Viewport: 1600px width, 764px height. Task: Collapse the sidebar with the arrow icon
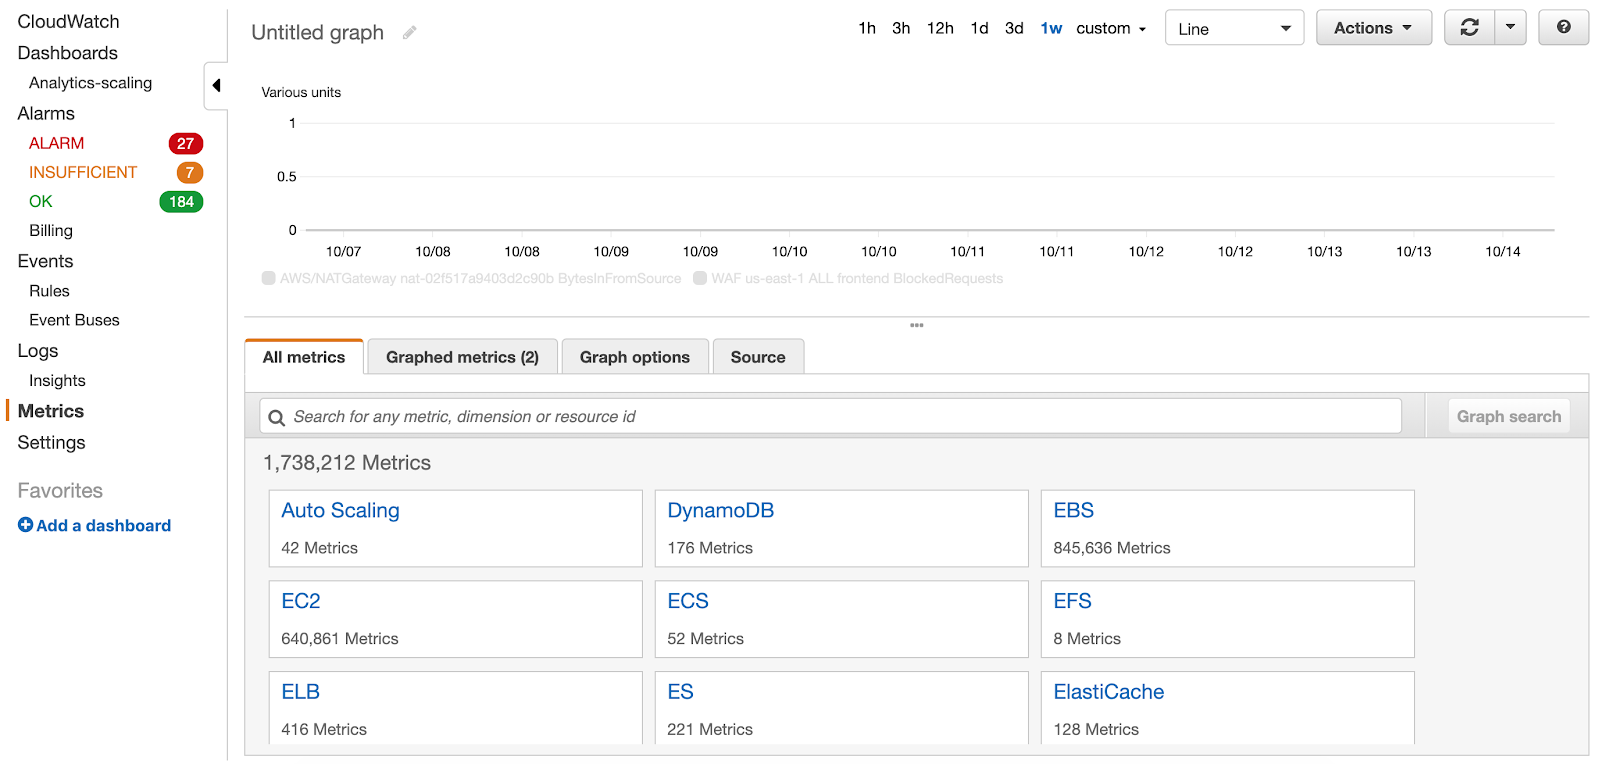coord(216,85)
